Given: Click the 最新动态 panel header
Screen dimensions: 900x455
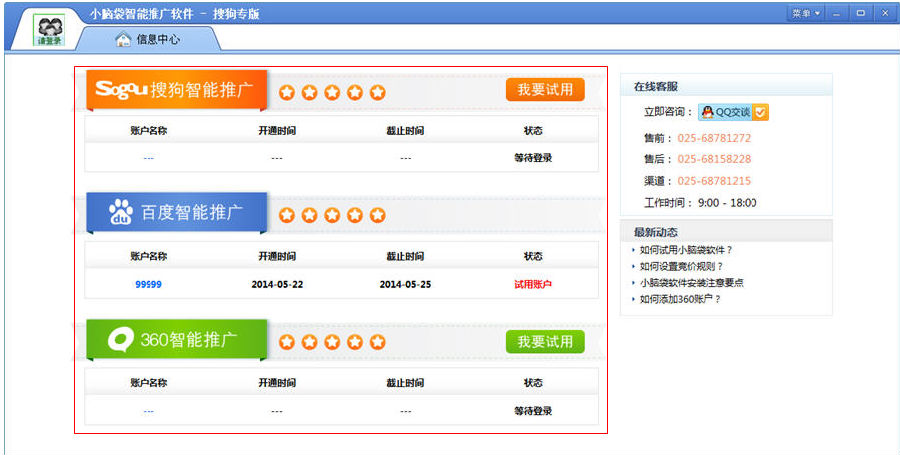Looking at the screenshot, I should 726,231.
